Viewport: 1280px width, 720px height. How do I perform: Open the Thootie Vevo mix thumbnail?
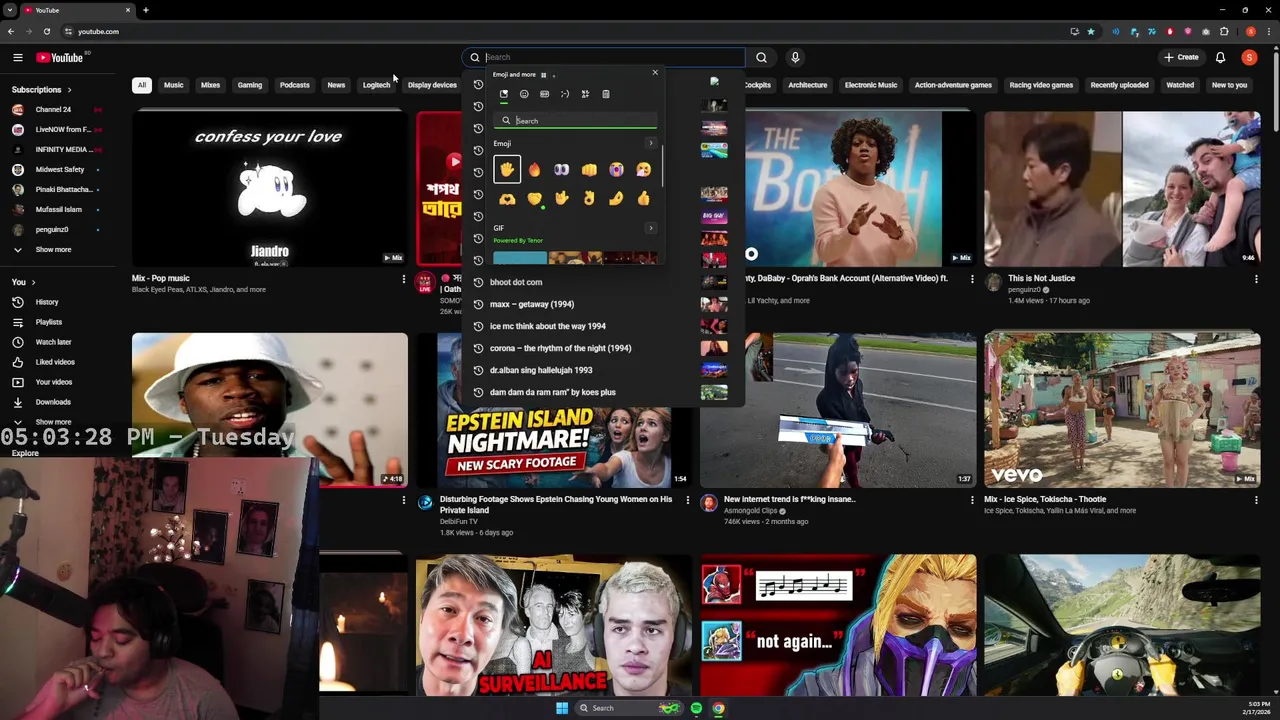pyautogui.click(x=1122, y=410)
